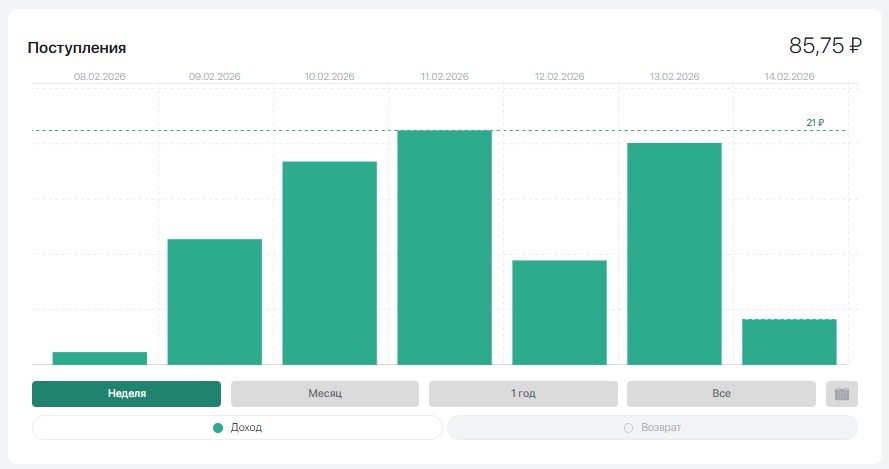The height and width of the screenshot is (469, 889).
Task: Open the calendar date picker icon
Action: [841, 394]
